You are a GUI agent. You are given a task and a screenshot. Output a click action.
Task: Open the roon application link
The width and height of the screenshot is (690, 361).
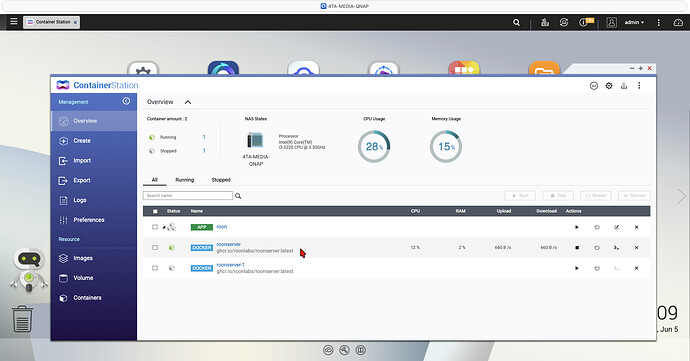(x=222, y=227)
